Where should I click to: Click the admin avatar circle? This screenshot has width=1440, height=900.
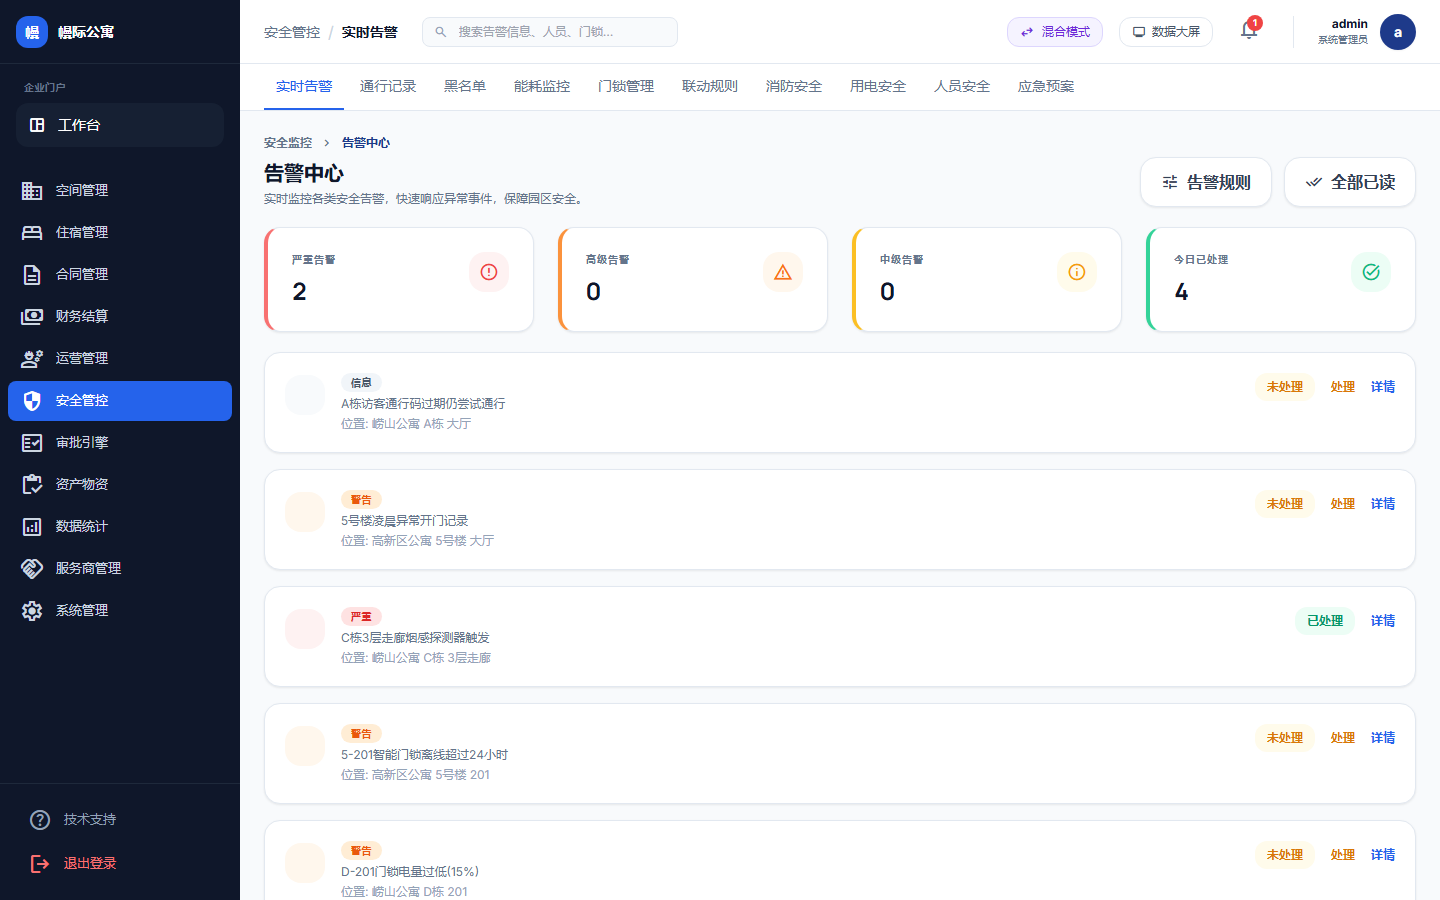(x=1397, y=31)
